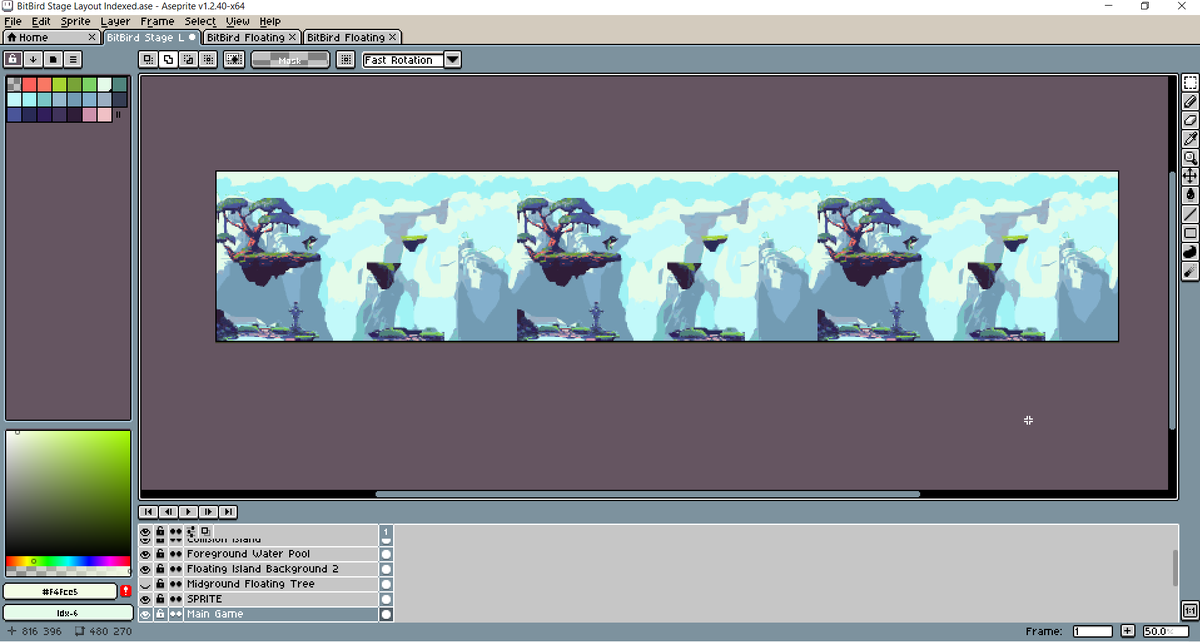Open the File menu
Screen dimensions: 1200x642
point(13,21)
